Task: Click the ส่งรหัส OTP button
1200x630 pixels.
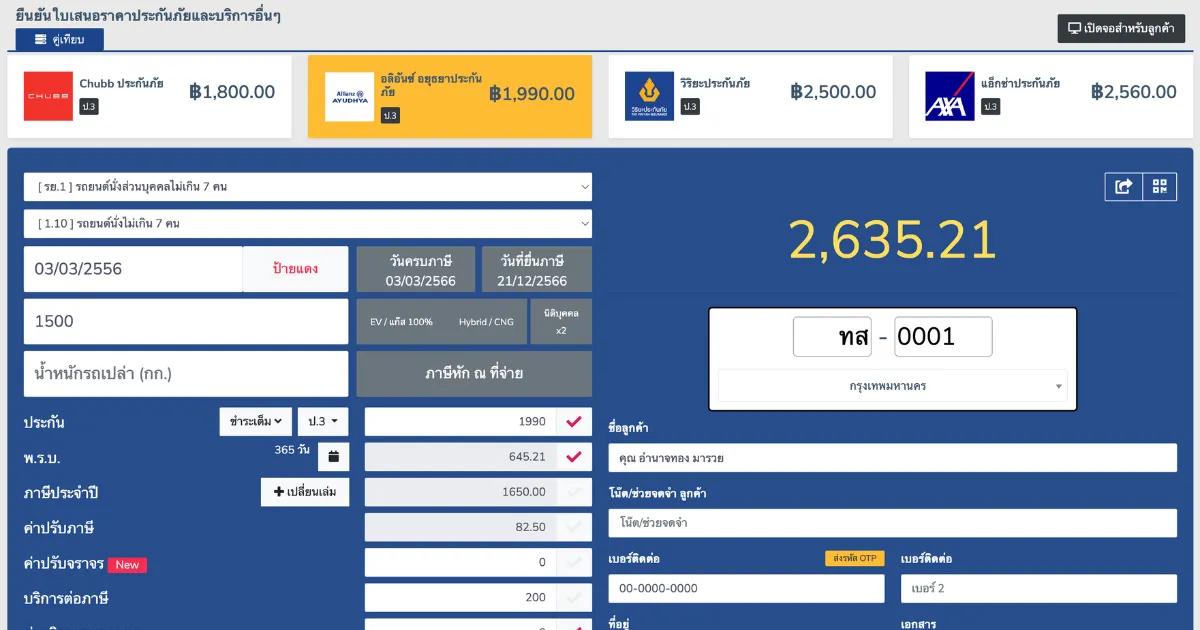Action: tap(854, 559)
